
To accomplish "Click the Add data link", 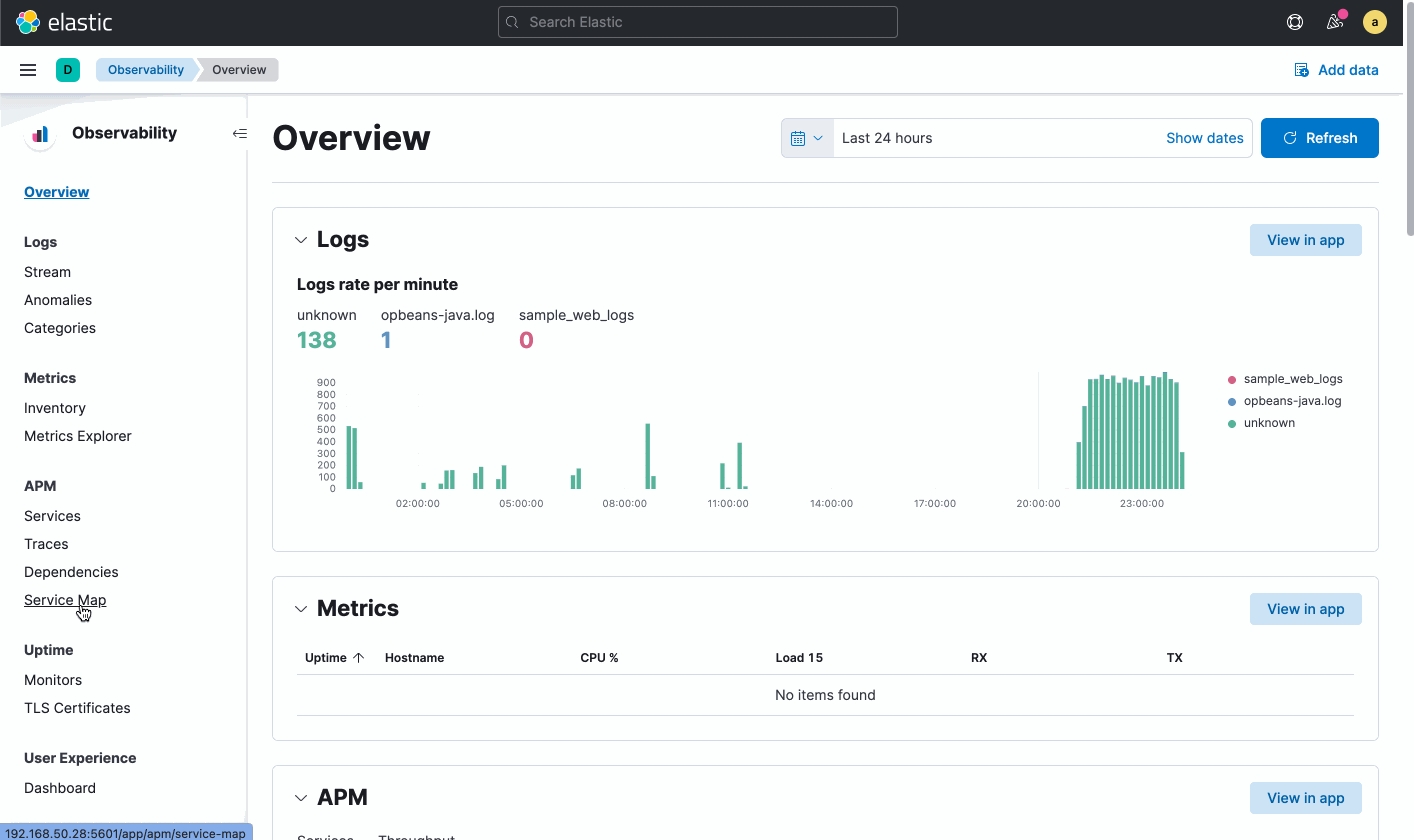I will pos(1336,70).
